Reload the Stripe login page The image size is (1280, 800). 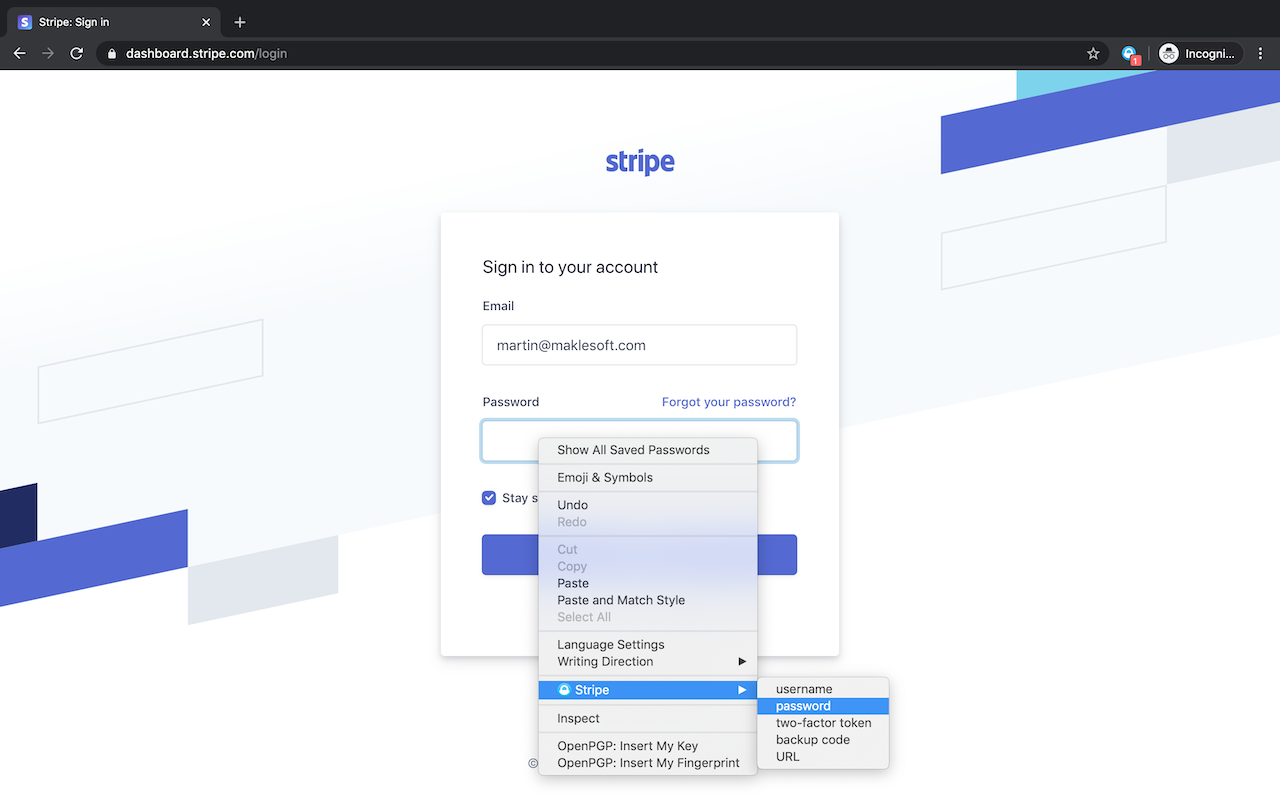[x=76, y=53]
